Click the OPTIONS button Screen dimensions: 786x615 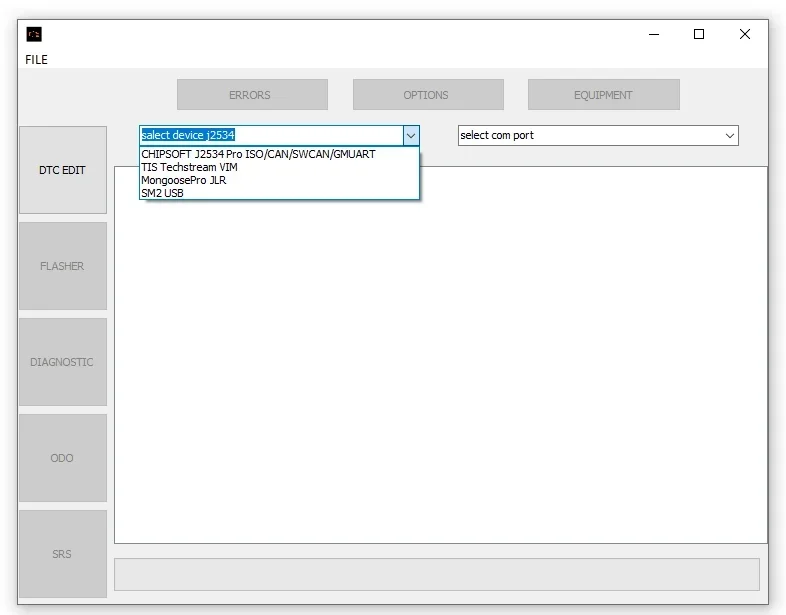click(x=428, y=94)
